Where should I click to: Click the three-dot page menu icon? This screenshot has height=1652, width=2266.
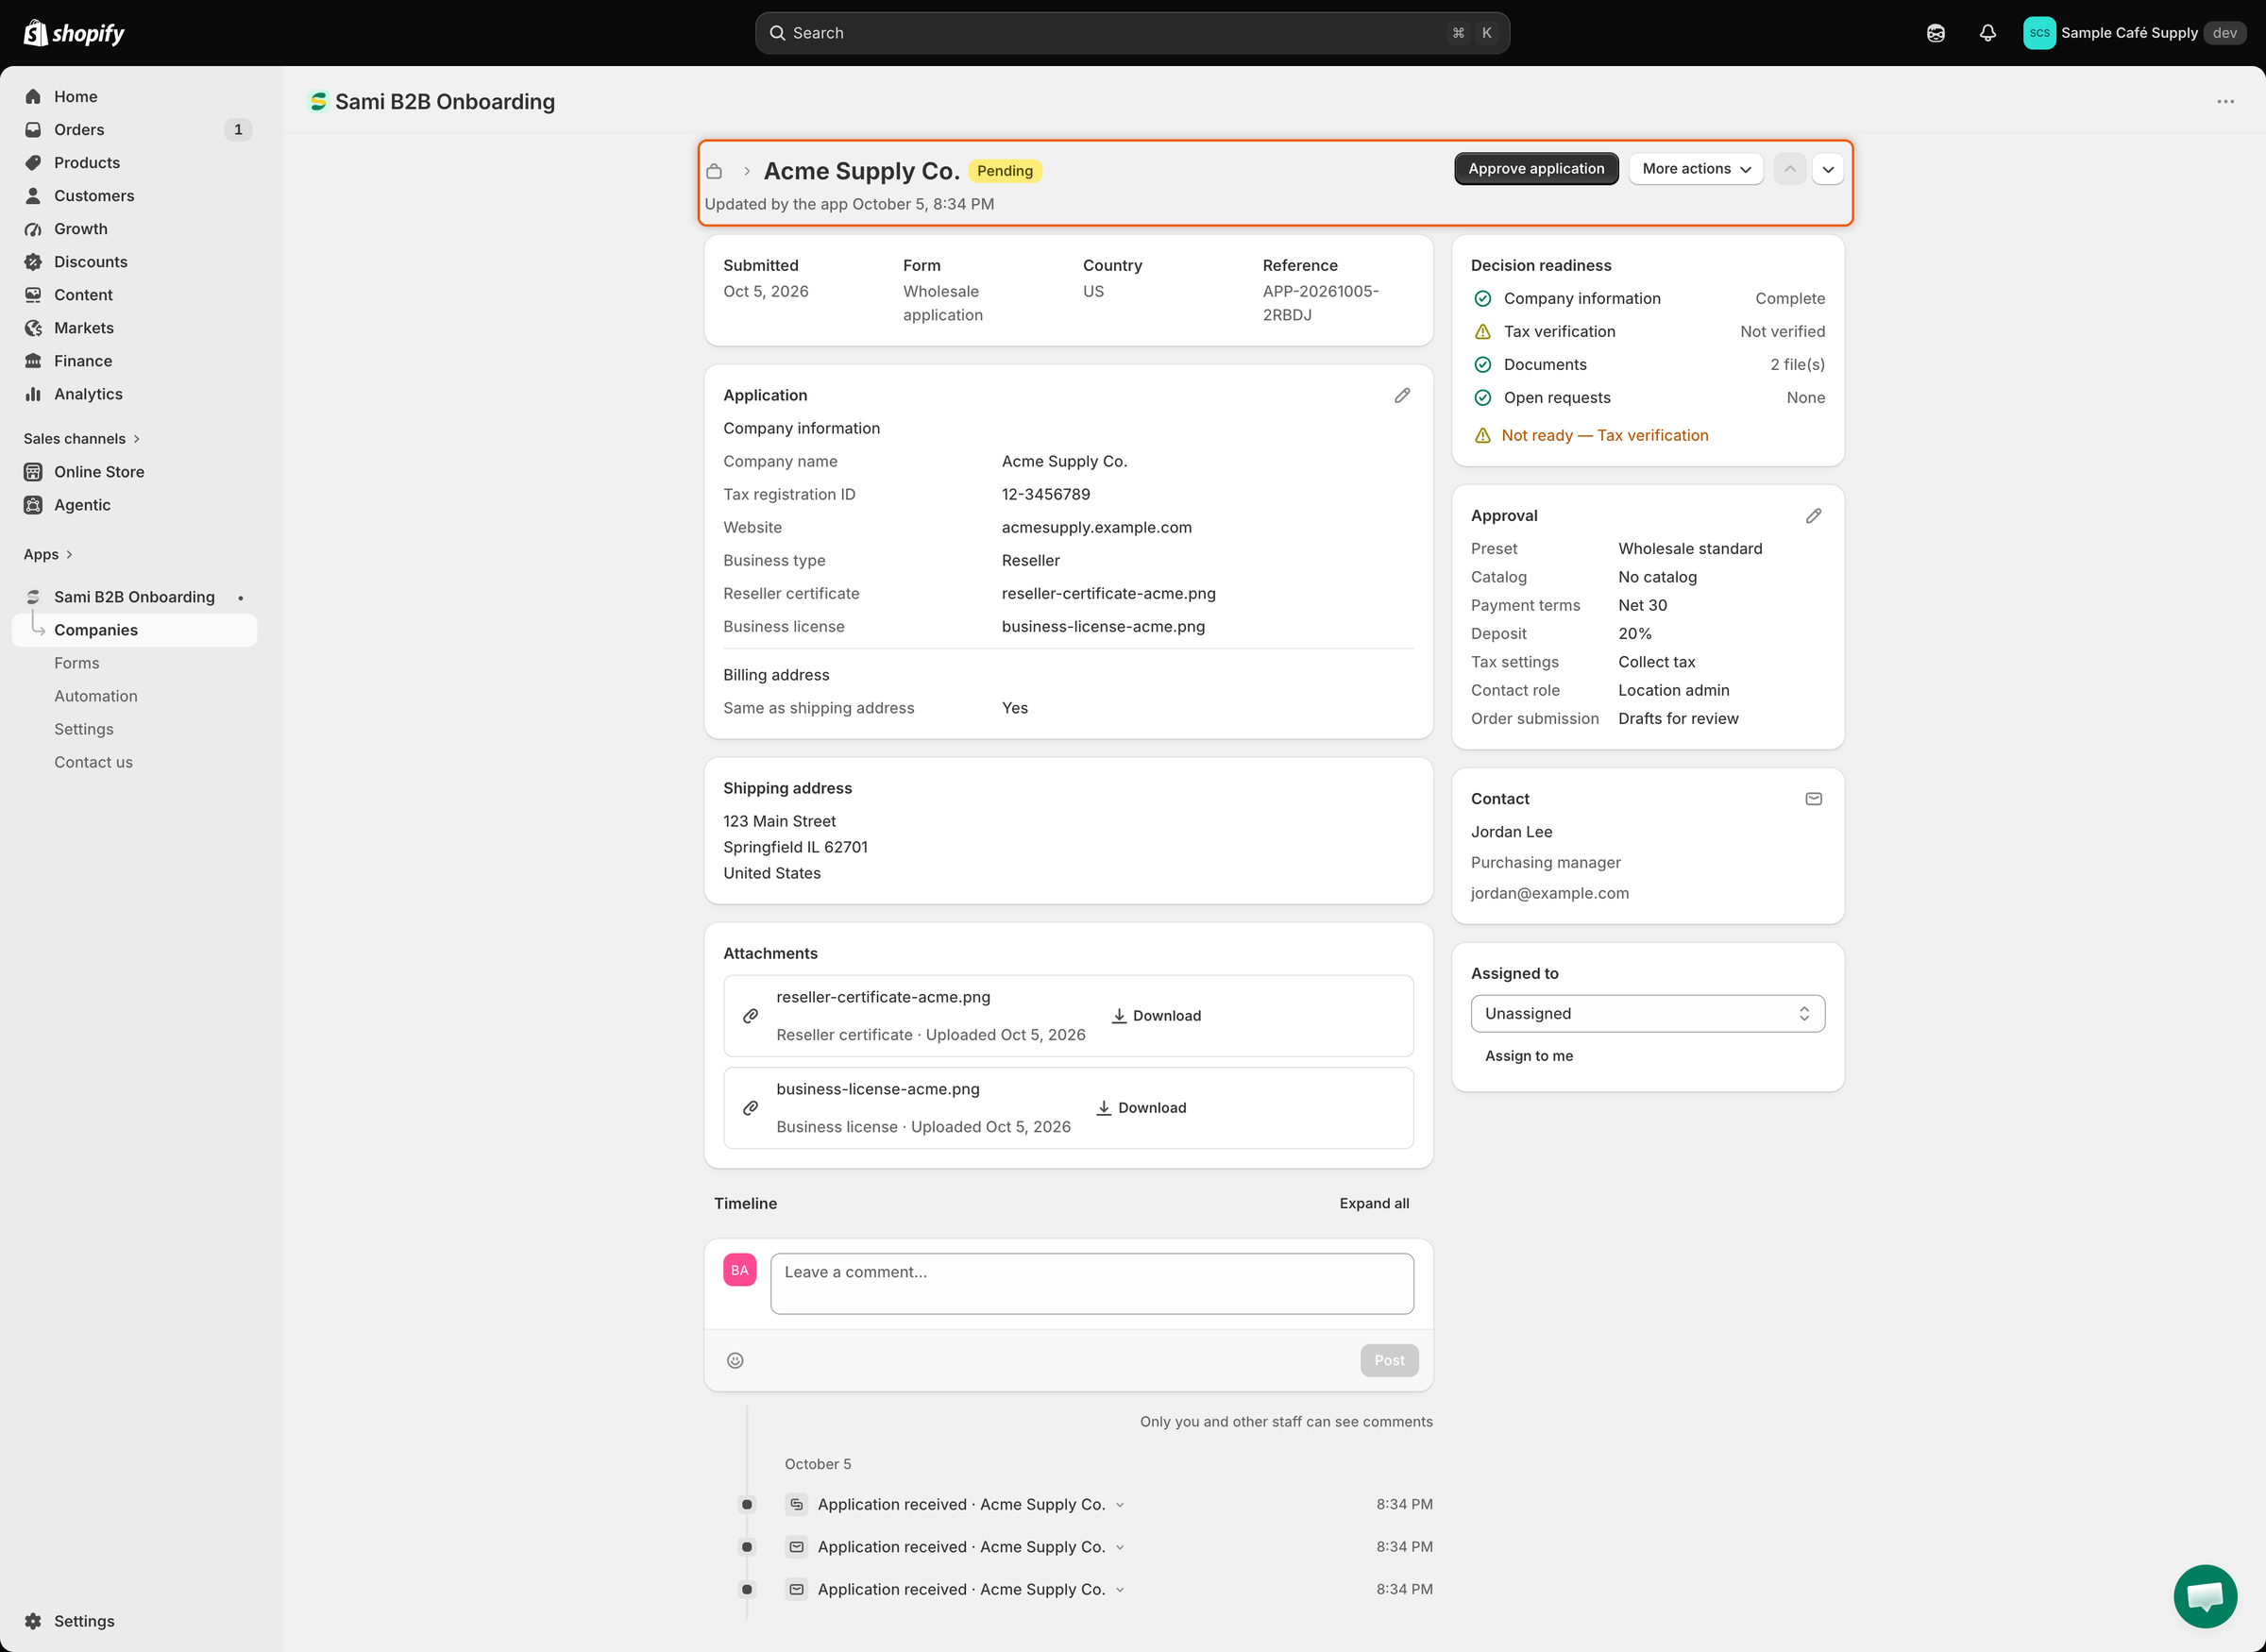point(2225,101)
